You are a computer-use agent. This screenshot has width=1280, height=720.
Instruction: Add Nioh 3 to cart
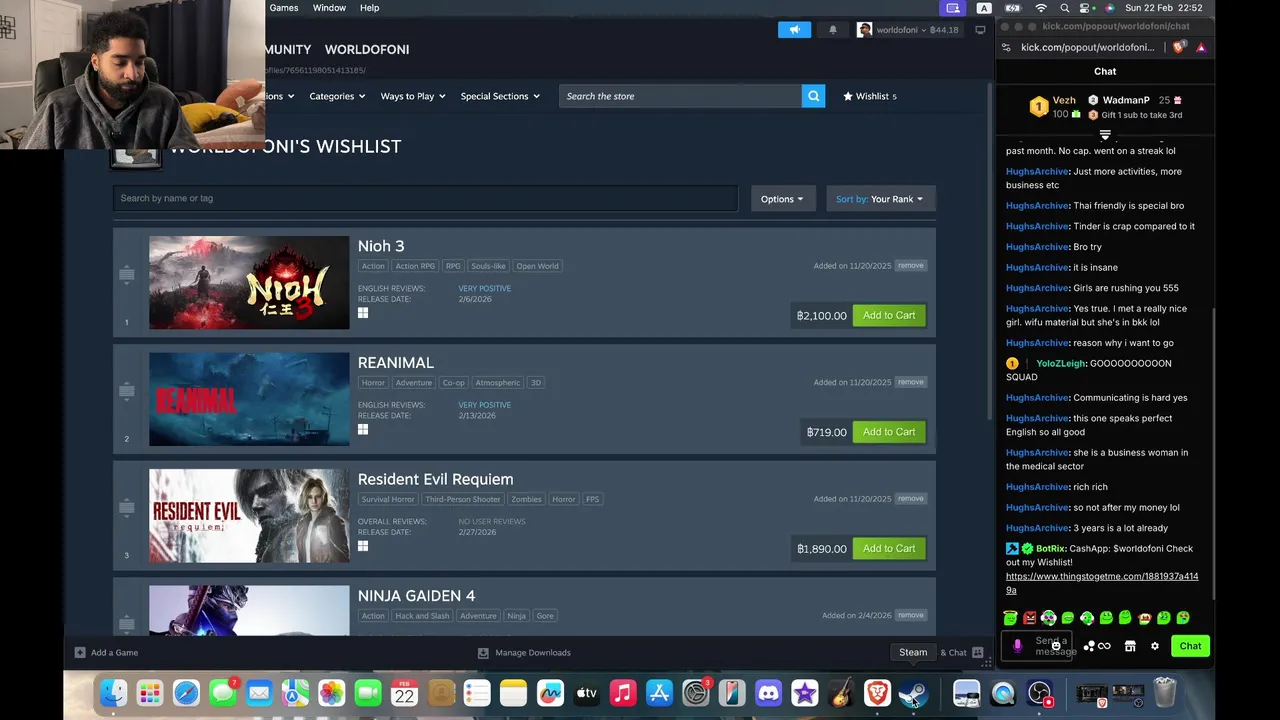tap(889, 315)
